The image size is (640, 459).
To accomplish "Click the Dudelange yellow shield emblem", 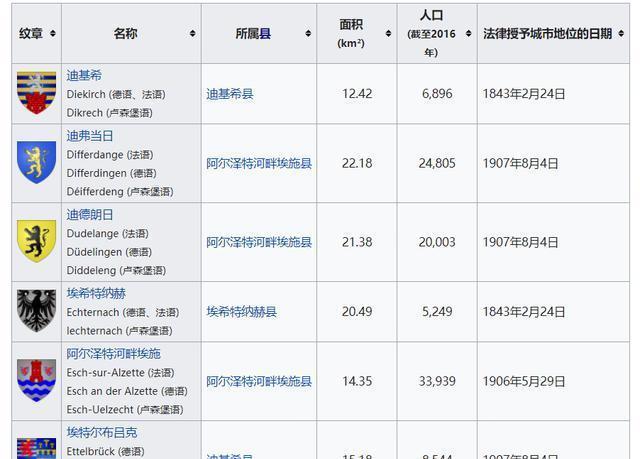I will [x=36, y=241].
